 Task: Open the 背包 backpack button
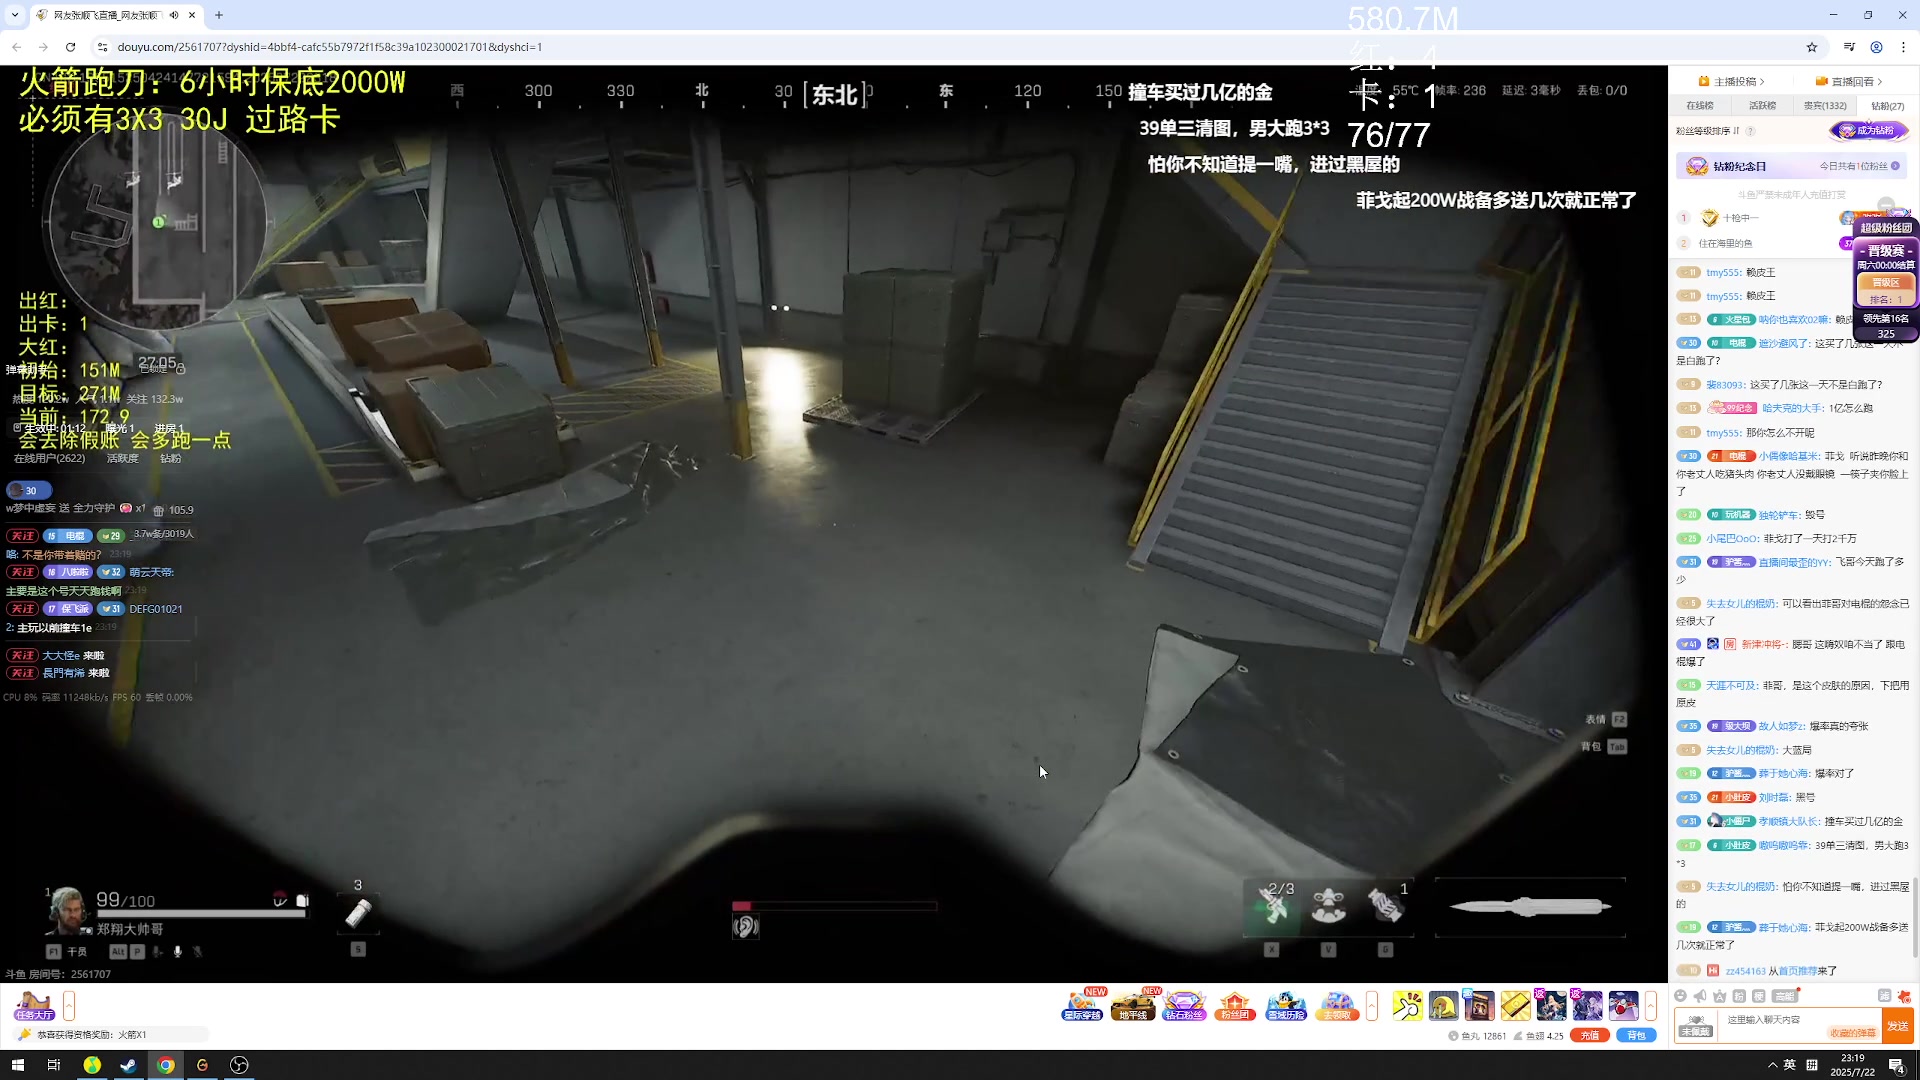click(1636, 1035)
